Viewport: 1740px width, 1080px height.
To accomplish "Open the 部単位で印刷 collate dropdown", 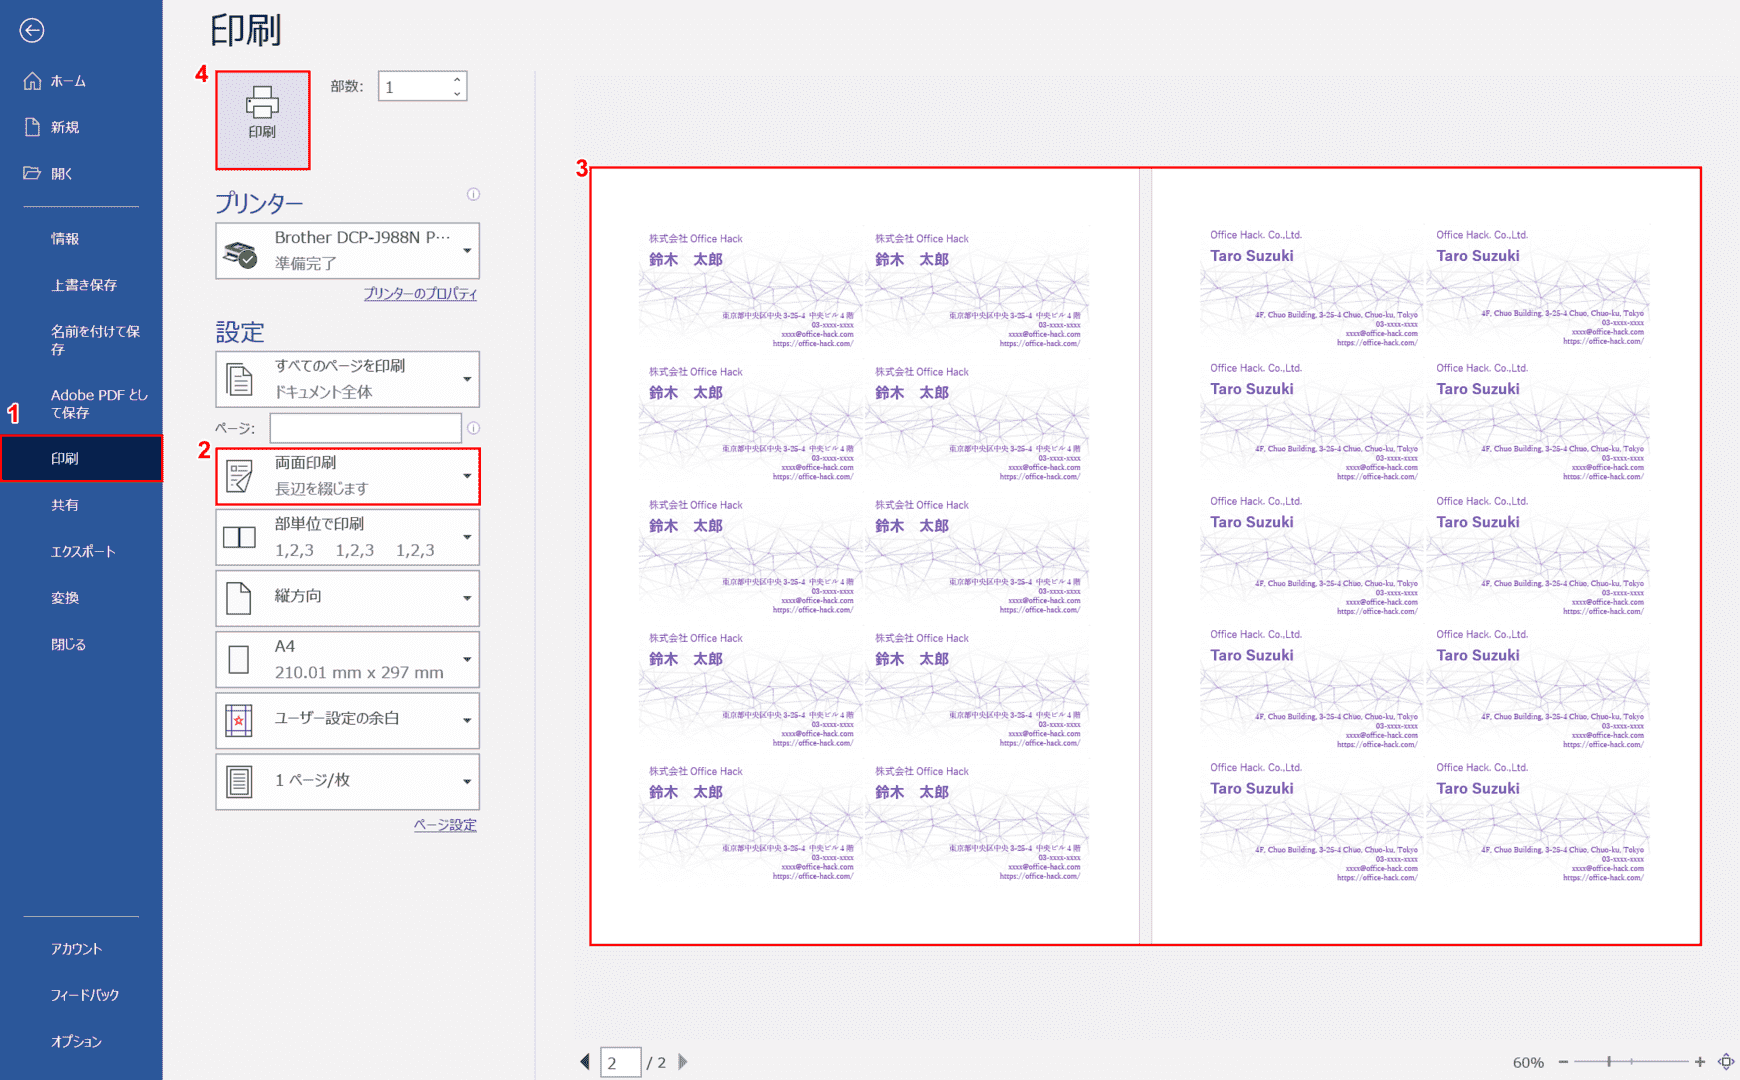I will (347, 537).
